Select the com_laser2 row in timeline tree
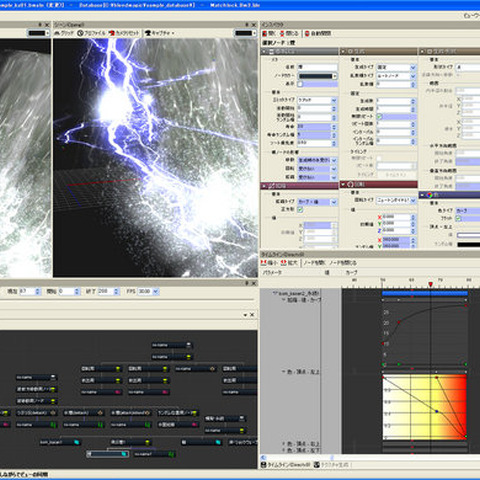This screenshot has height=480, width=480. 296,293
